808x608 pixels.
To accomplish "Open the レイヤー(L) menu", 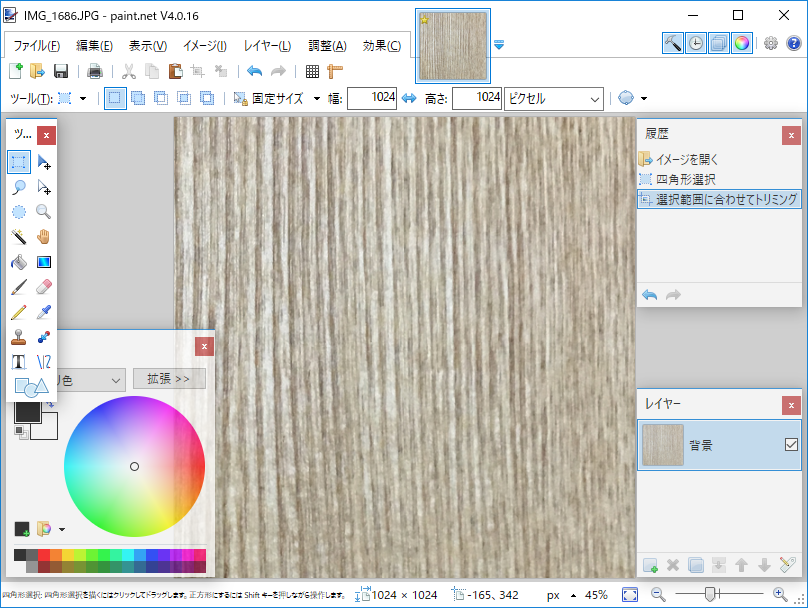I will 267,46.
